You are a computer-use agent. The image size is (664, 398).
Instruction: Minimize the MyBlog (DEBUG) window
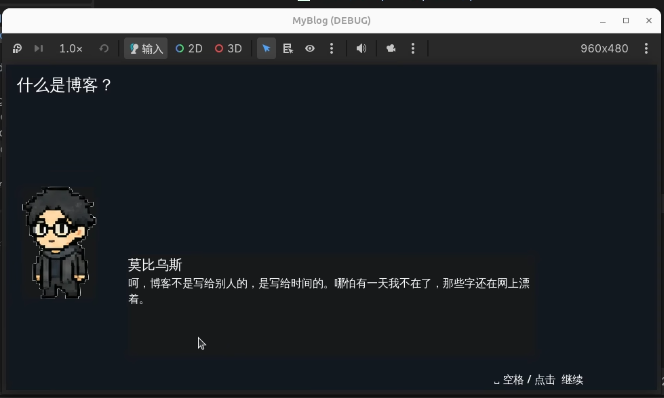tap(603, 21)
